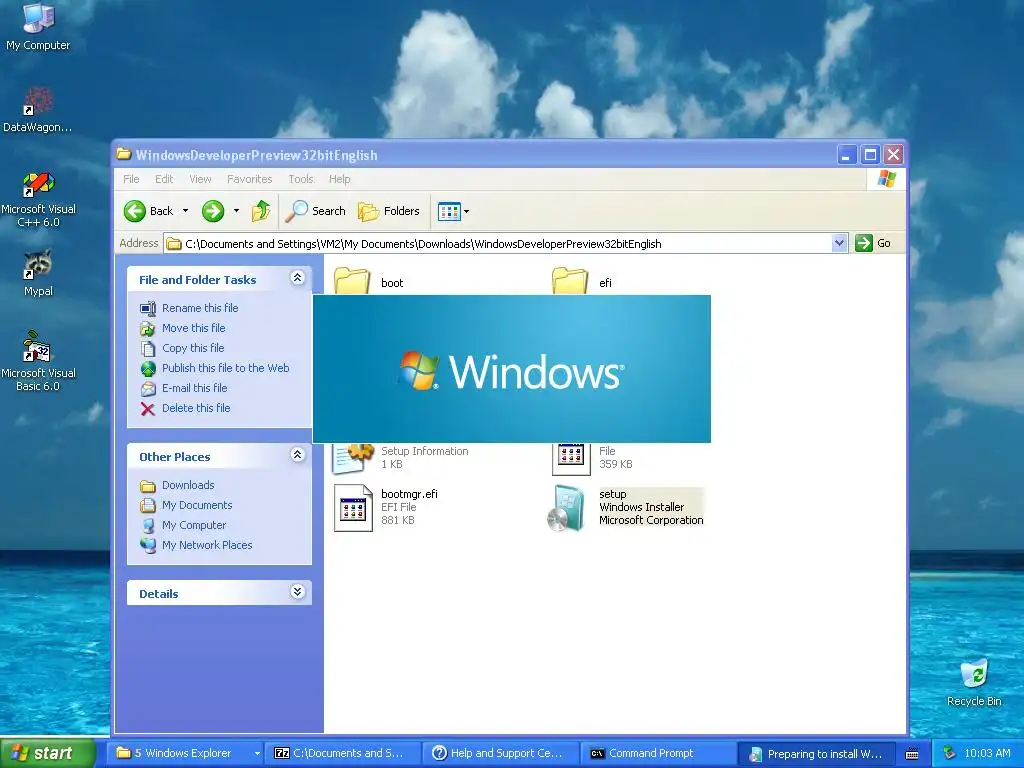
Task: Open the Help menu
Action: coord(340,179)
